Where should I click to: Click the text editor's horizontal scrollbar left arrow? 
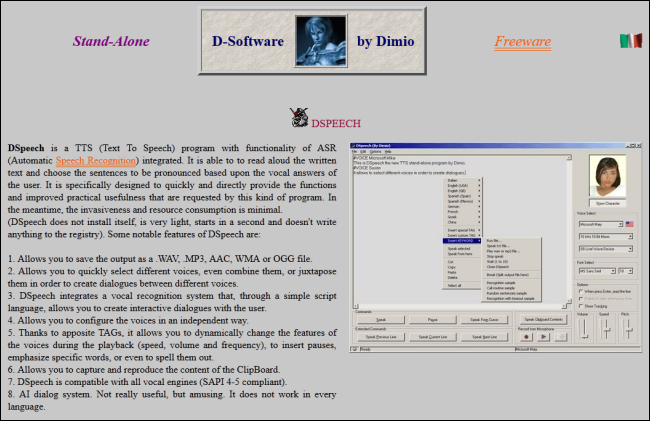click(x=355, y=306)
